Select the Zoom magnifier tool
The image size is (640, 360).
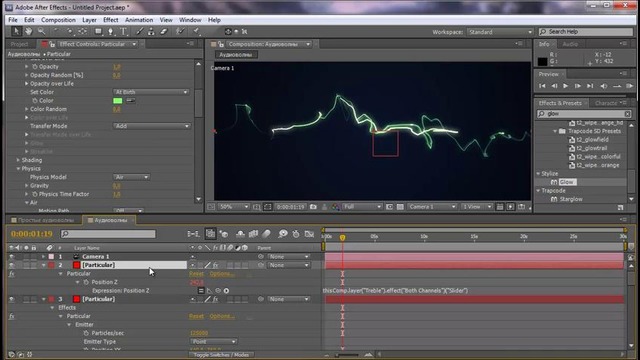tap(41, 31)
